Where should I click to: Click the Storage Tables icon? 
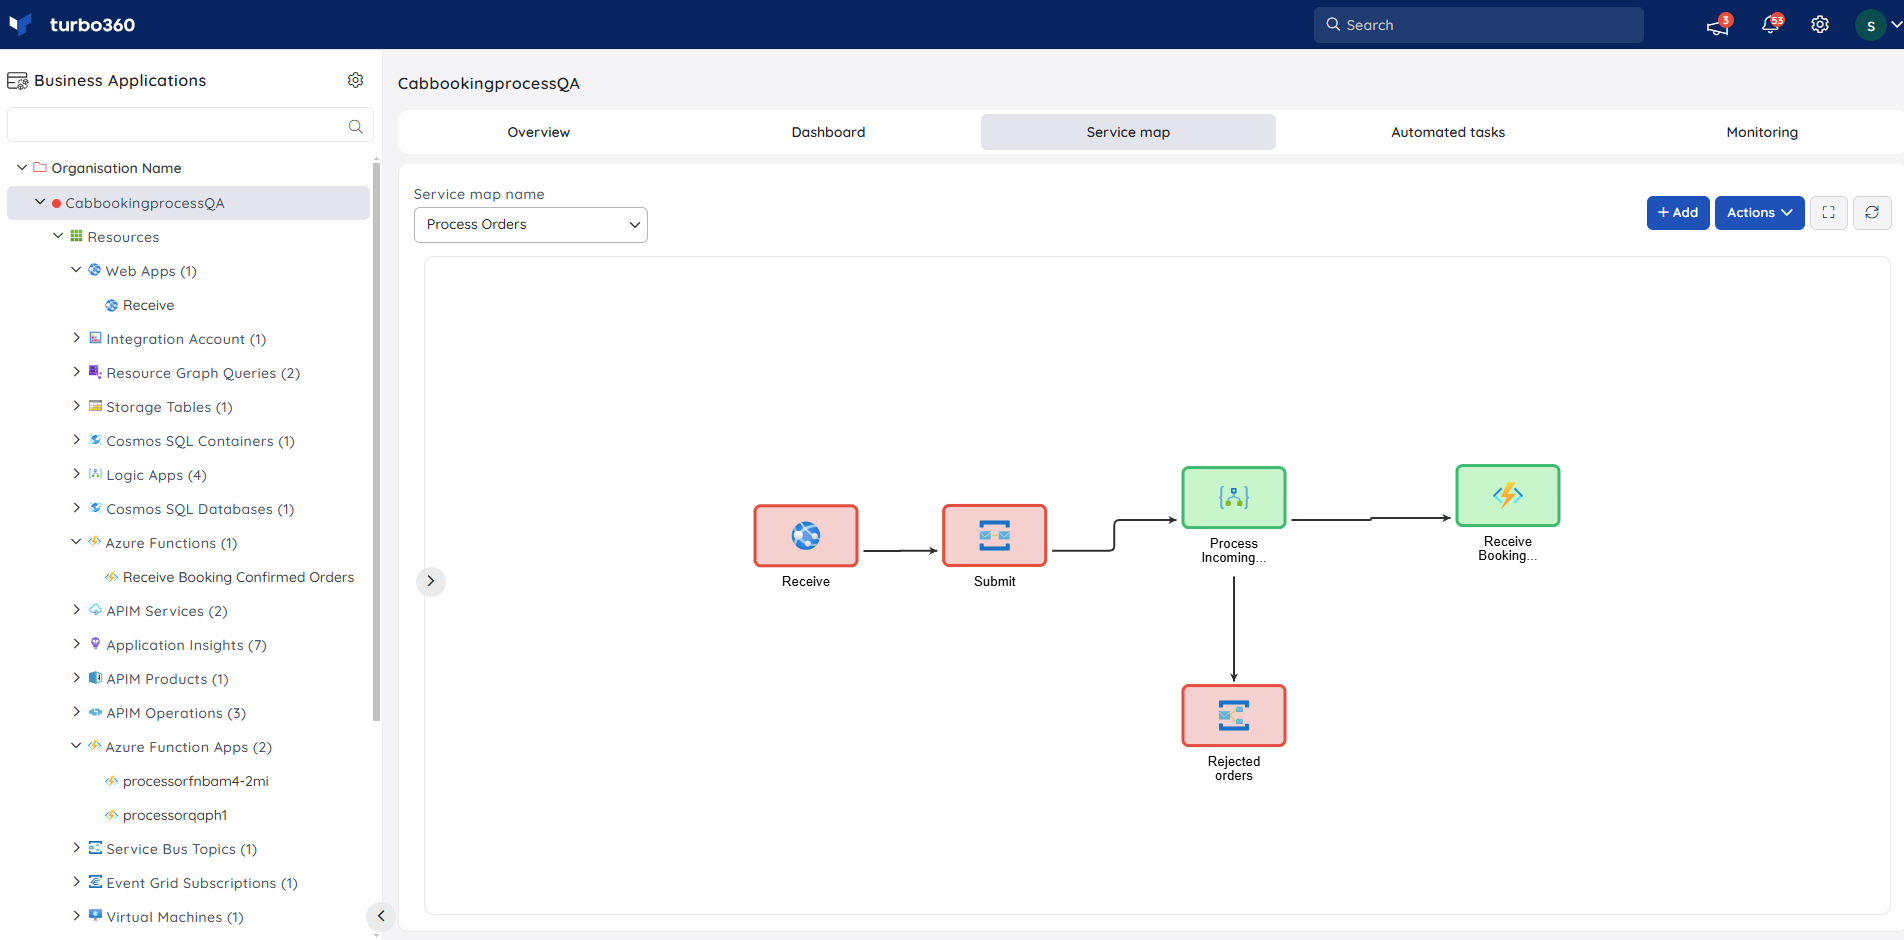click(95, 406)
